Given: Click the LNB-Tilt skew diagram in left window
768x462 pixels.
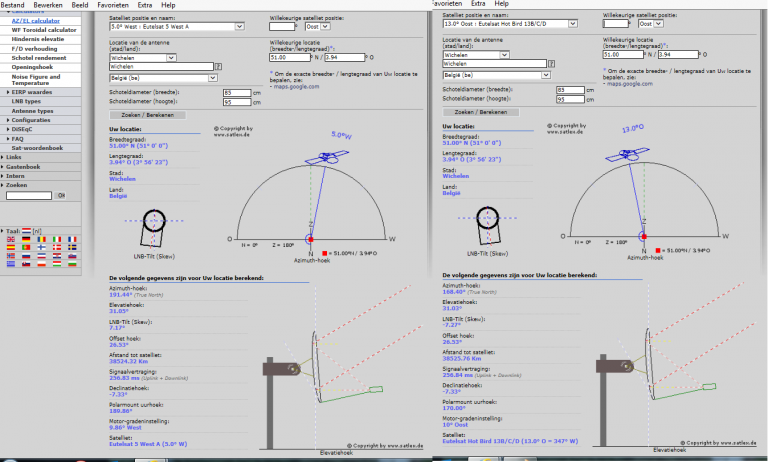Looking at the screenshot, I should click(152, 228).
